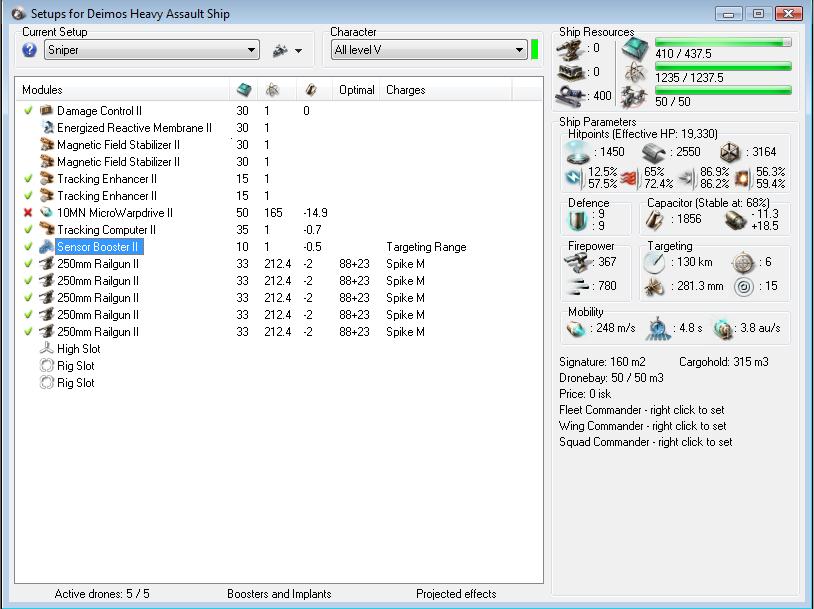Click the max velocity icon 248 m/s
Image resolution: width=814 pixels, height=609 pixels.
[x=576, y=329]
